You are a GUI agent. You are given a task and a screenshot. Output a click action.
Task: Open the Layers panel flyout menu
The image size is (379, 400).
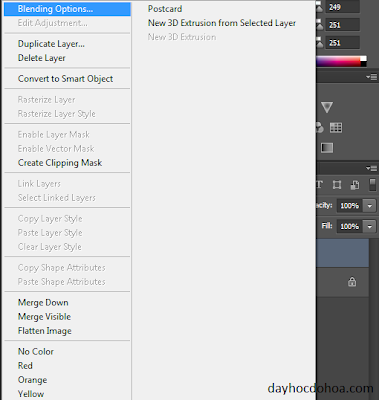tap(371, 168)
